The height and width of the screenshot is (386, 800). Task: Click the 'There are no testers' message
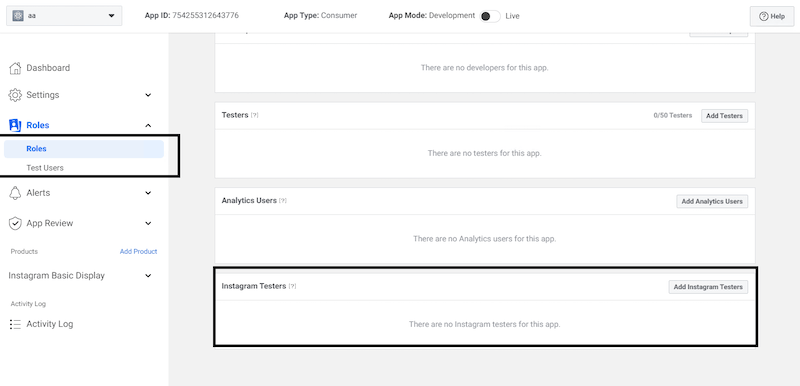pyautogui.click(x=485, y=153)
